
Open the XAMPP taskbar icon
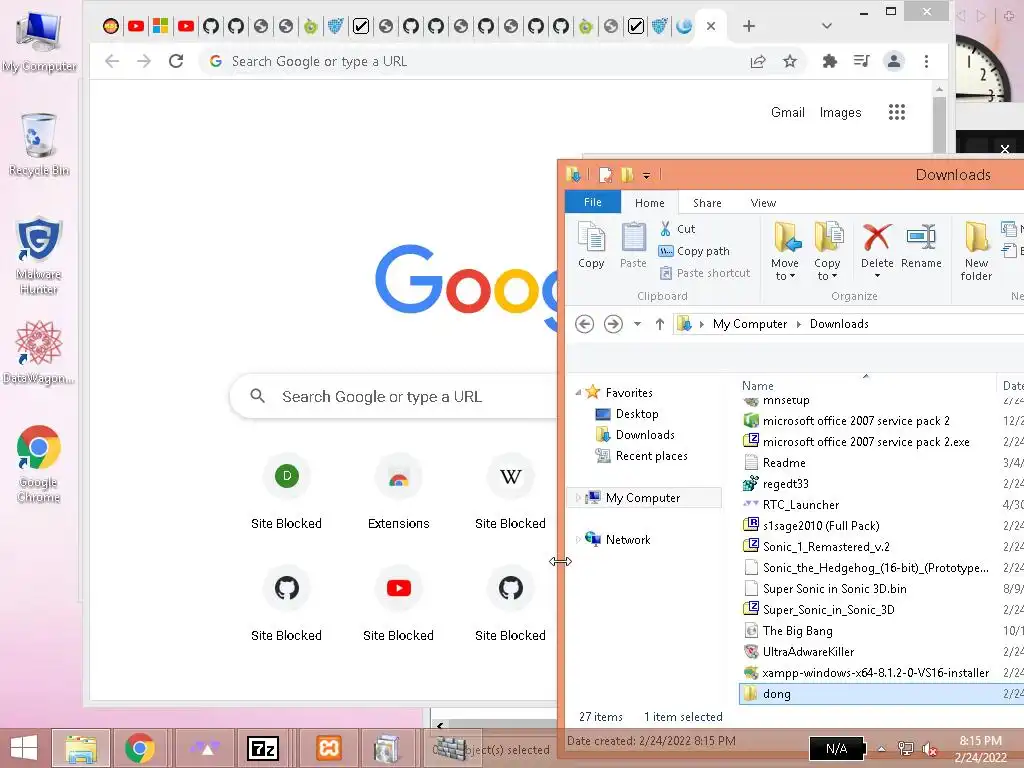[328, 748]
